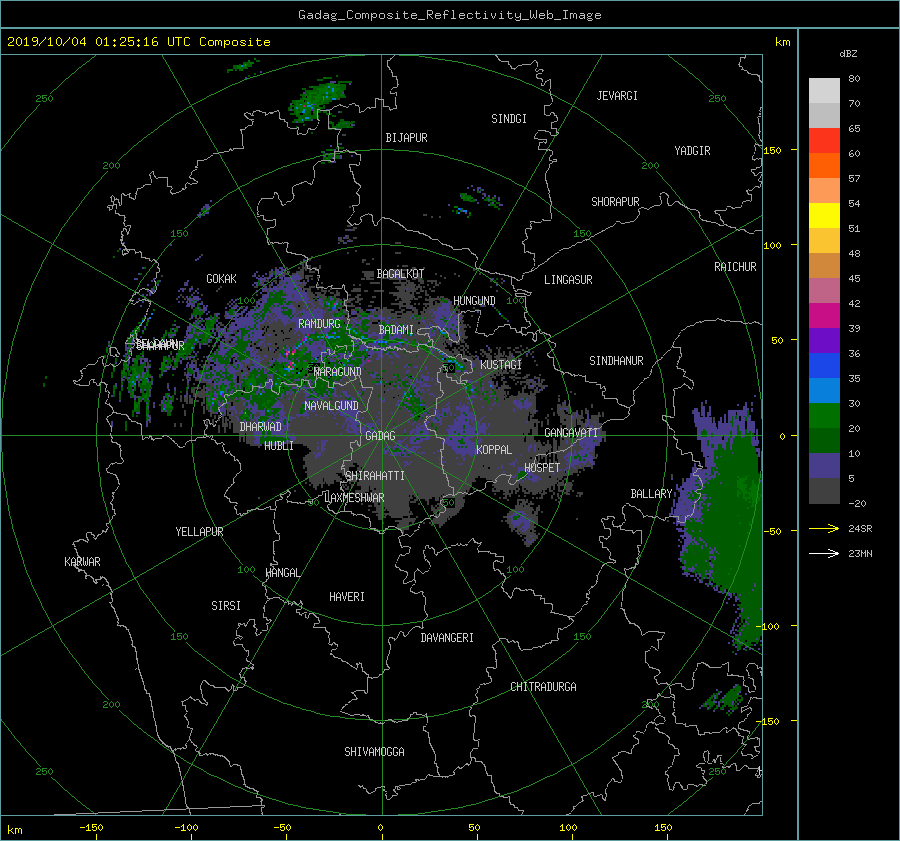The height and width of the screenshot is (841, 900).
Task: Click the DHARWAD city label
Action: click(x=260, y=427)
